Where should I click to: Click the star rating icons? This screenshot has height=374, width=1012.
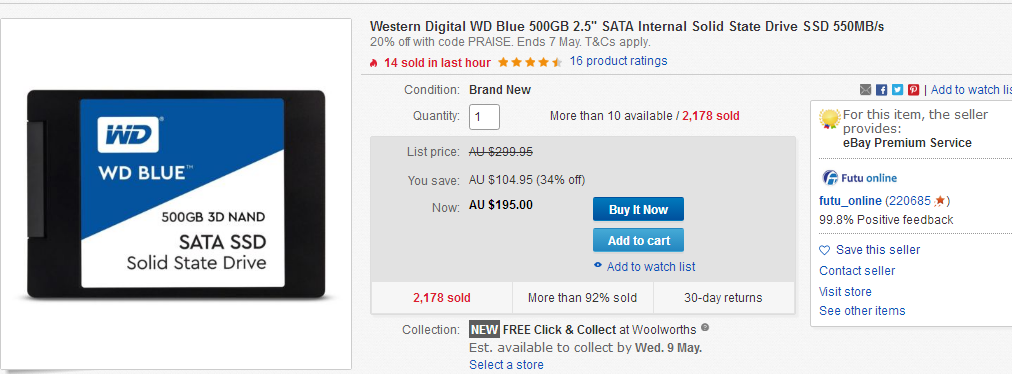530,62
